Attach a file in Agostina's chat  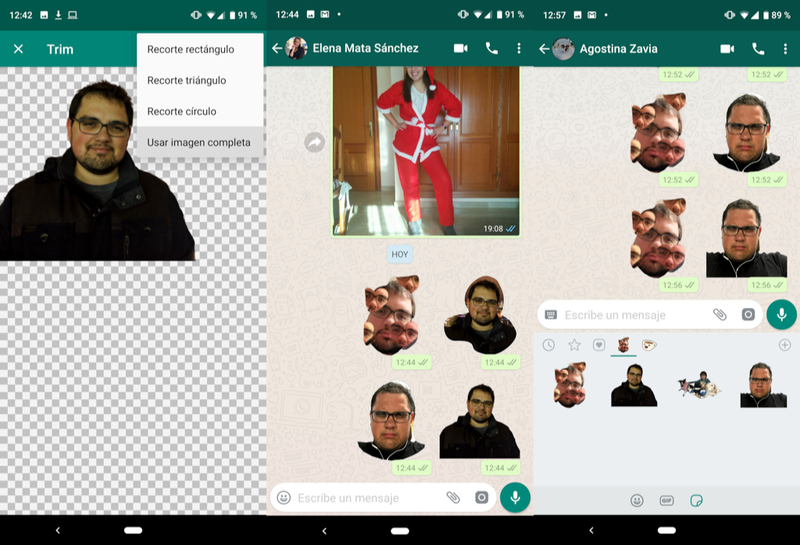click(x=720, y=315)
